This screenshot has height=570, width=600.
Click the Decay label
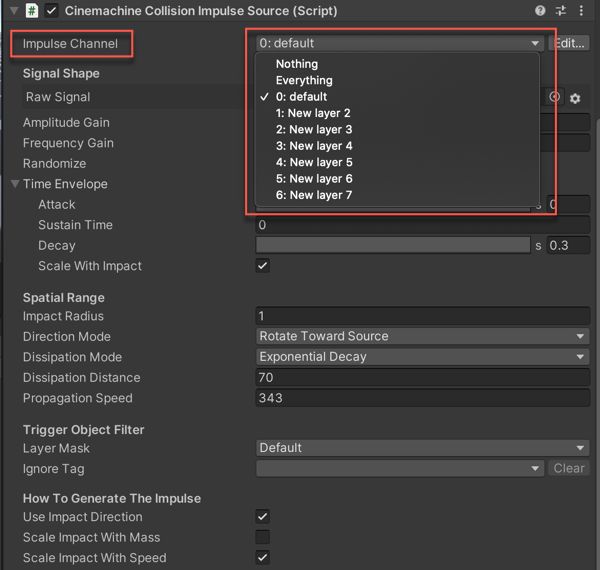tap(57, 246)
